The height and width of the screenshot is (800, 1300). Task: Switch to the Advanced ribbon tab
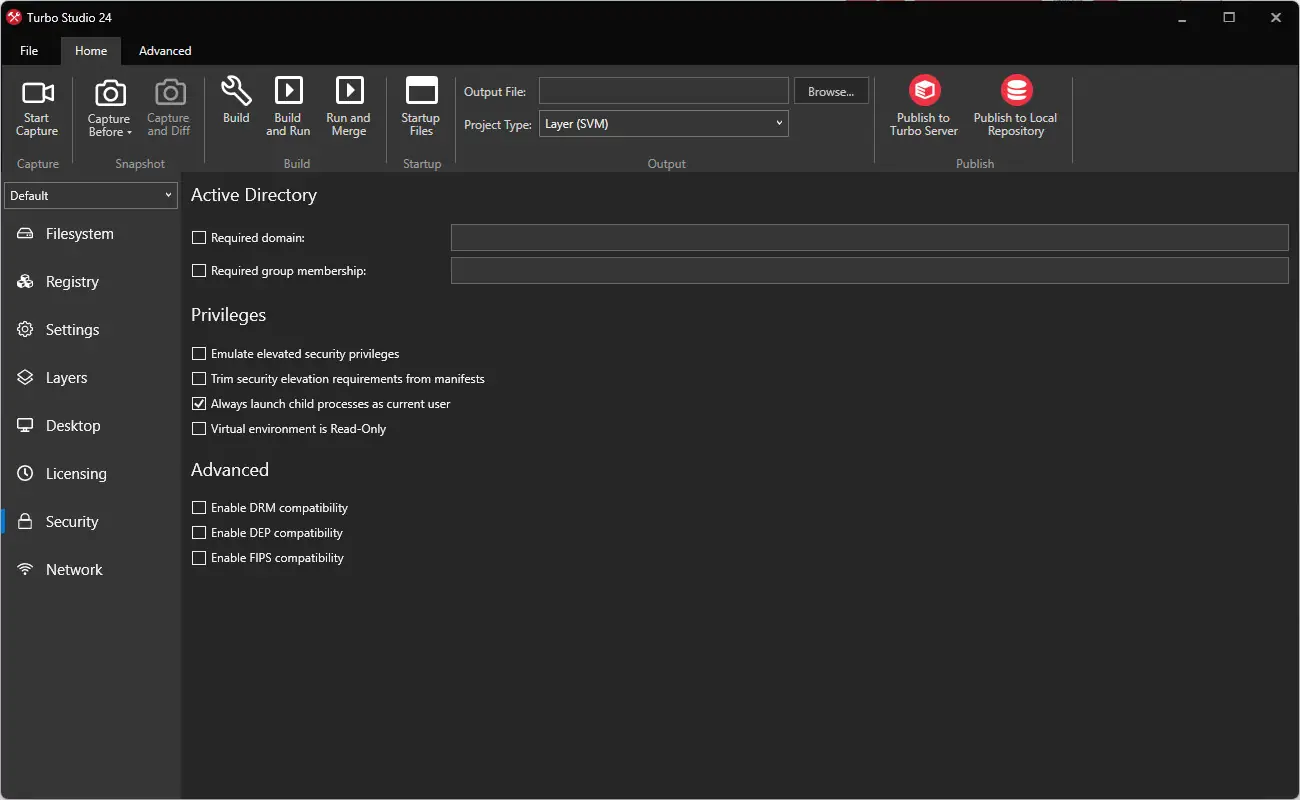pyautogui.click(x=165, y=51)
